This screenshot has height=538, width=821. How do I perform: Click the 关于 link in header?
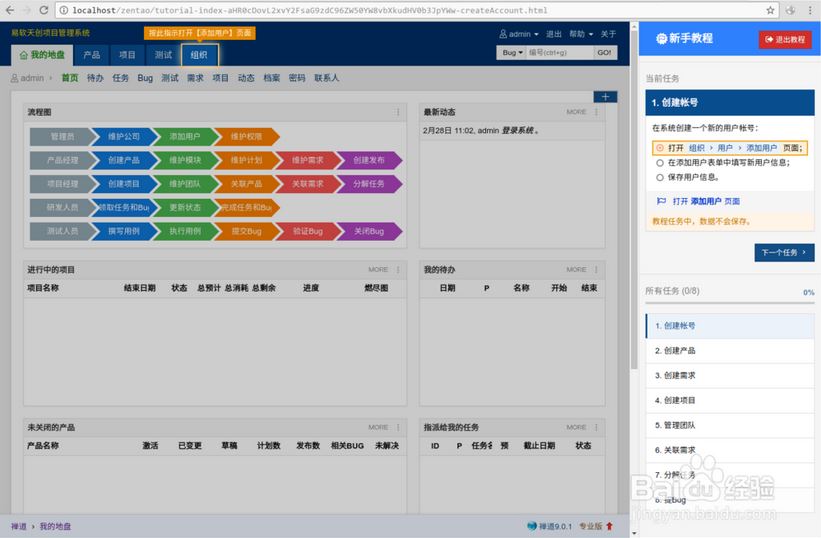point(608,34)
